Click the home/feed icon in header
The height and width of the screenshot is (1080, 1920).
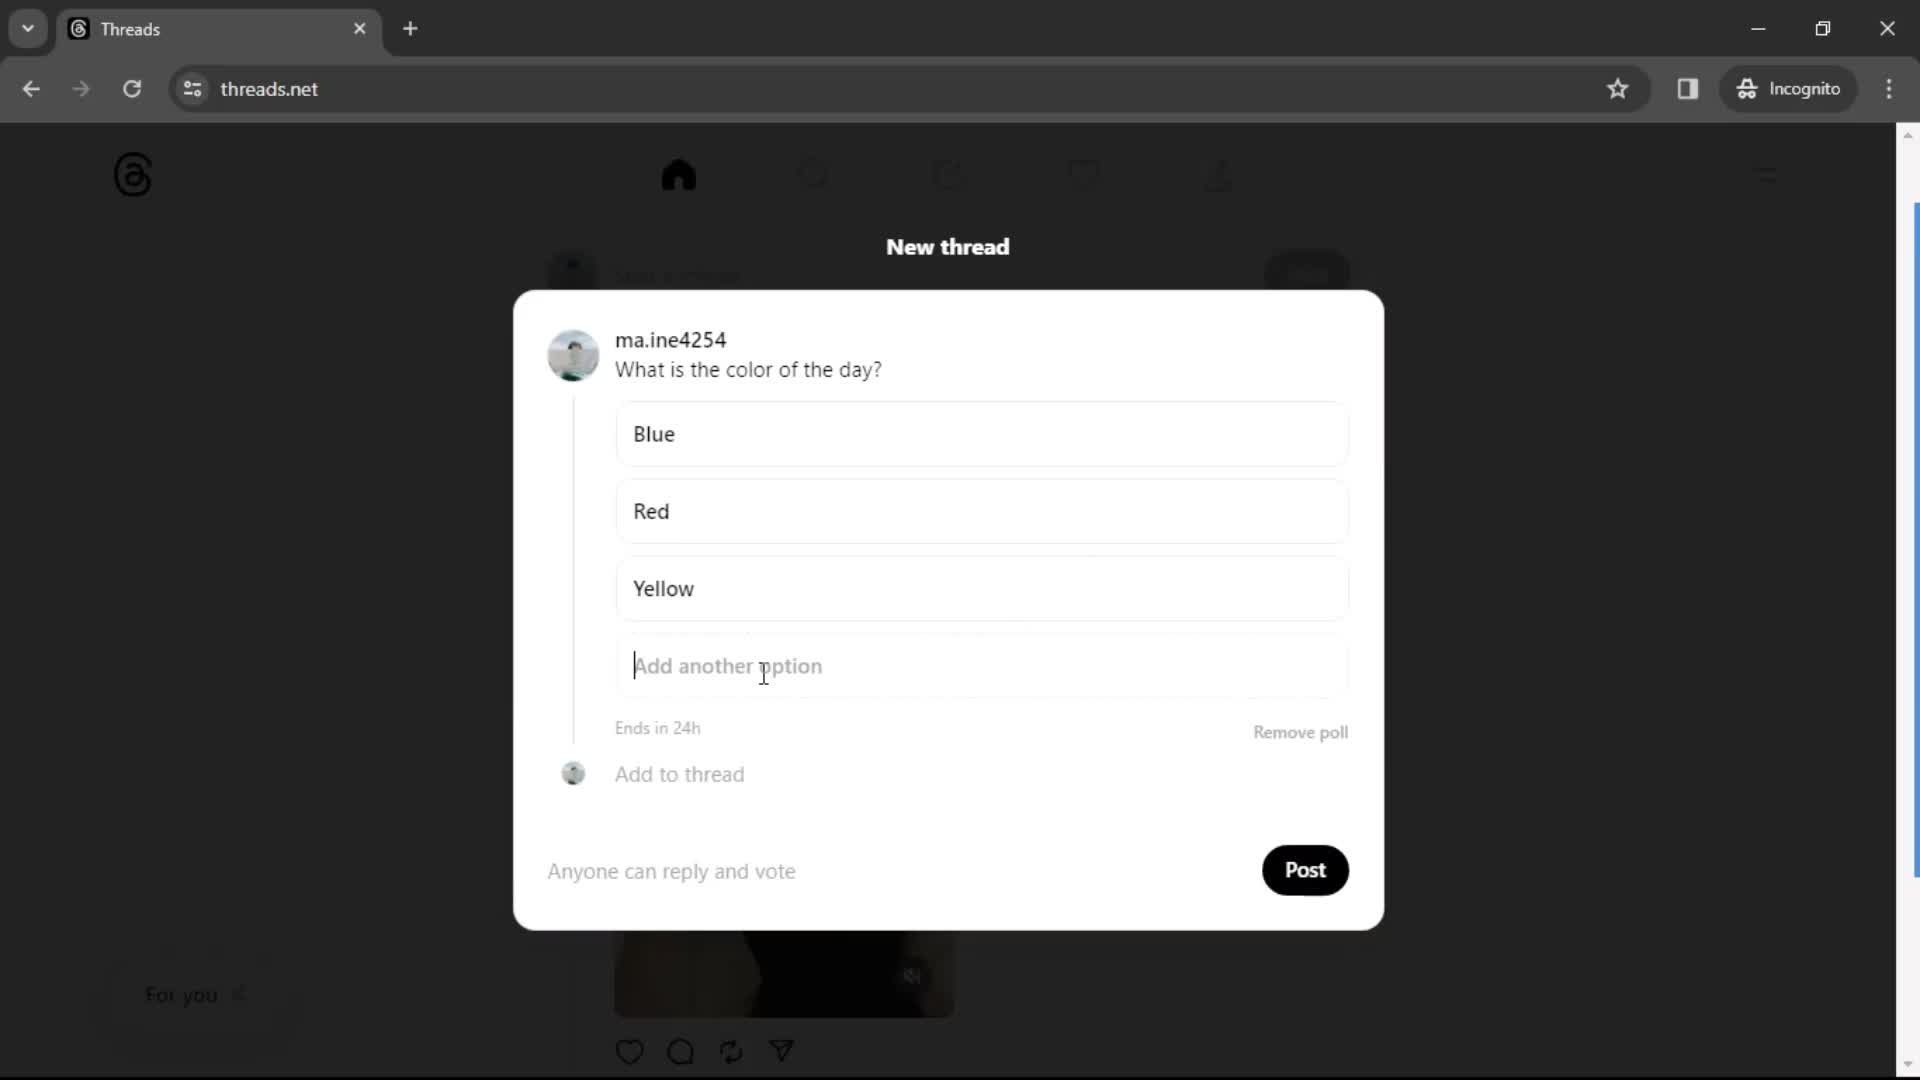click(680, 175)
